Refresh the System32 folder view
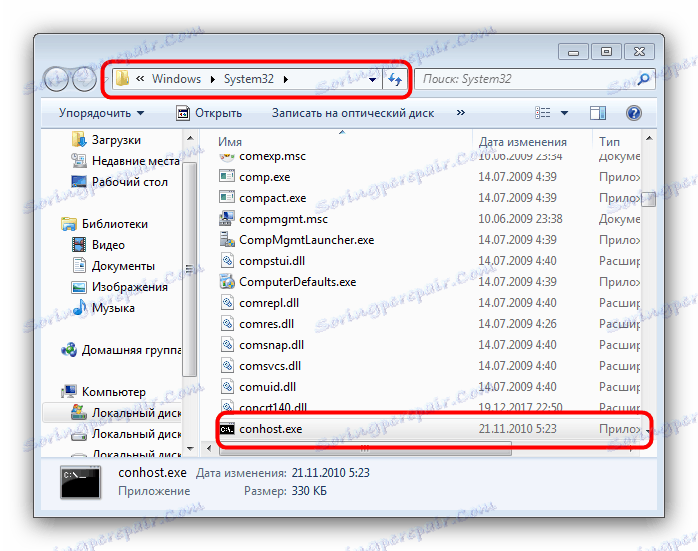This screenshot has height=551, width=698. pyautogui.click(x=395, y=79)
